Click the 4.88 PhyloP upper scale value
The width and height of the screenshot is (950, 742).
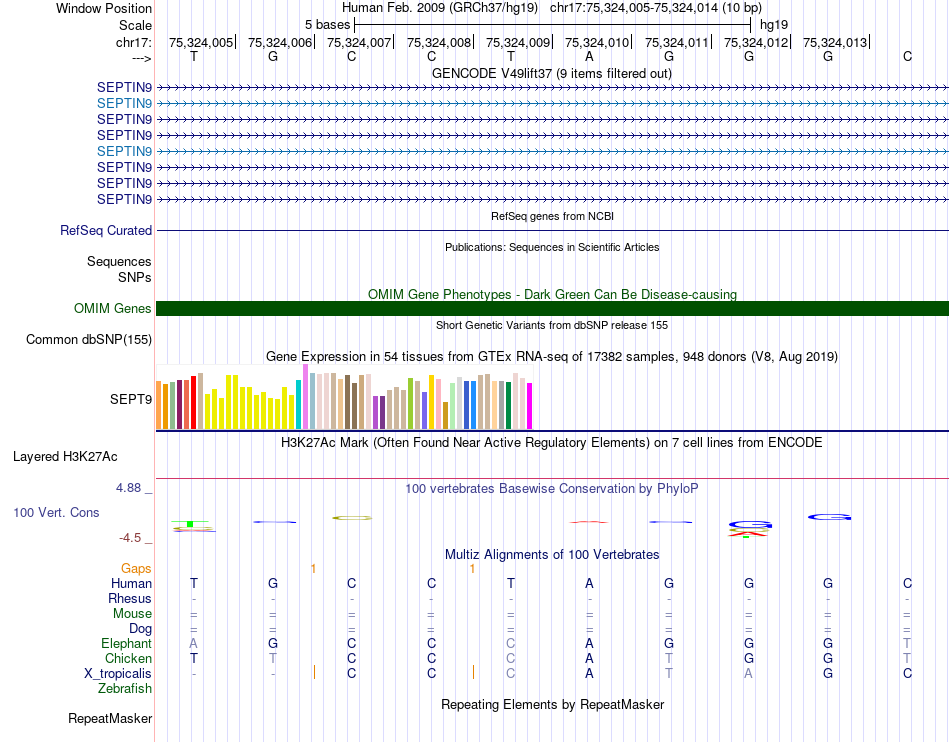(x=128, y=488)
